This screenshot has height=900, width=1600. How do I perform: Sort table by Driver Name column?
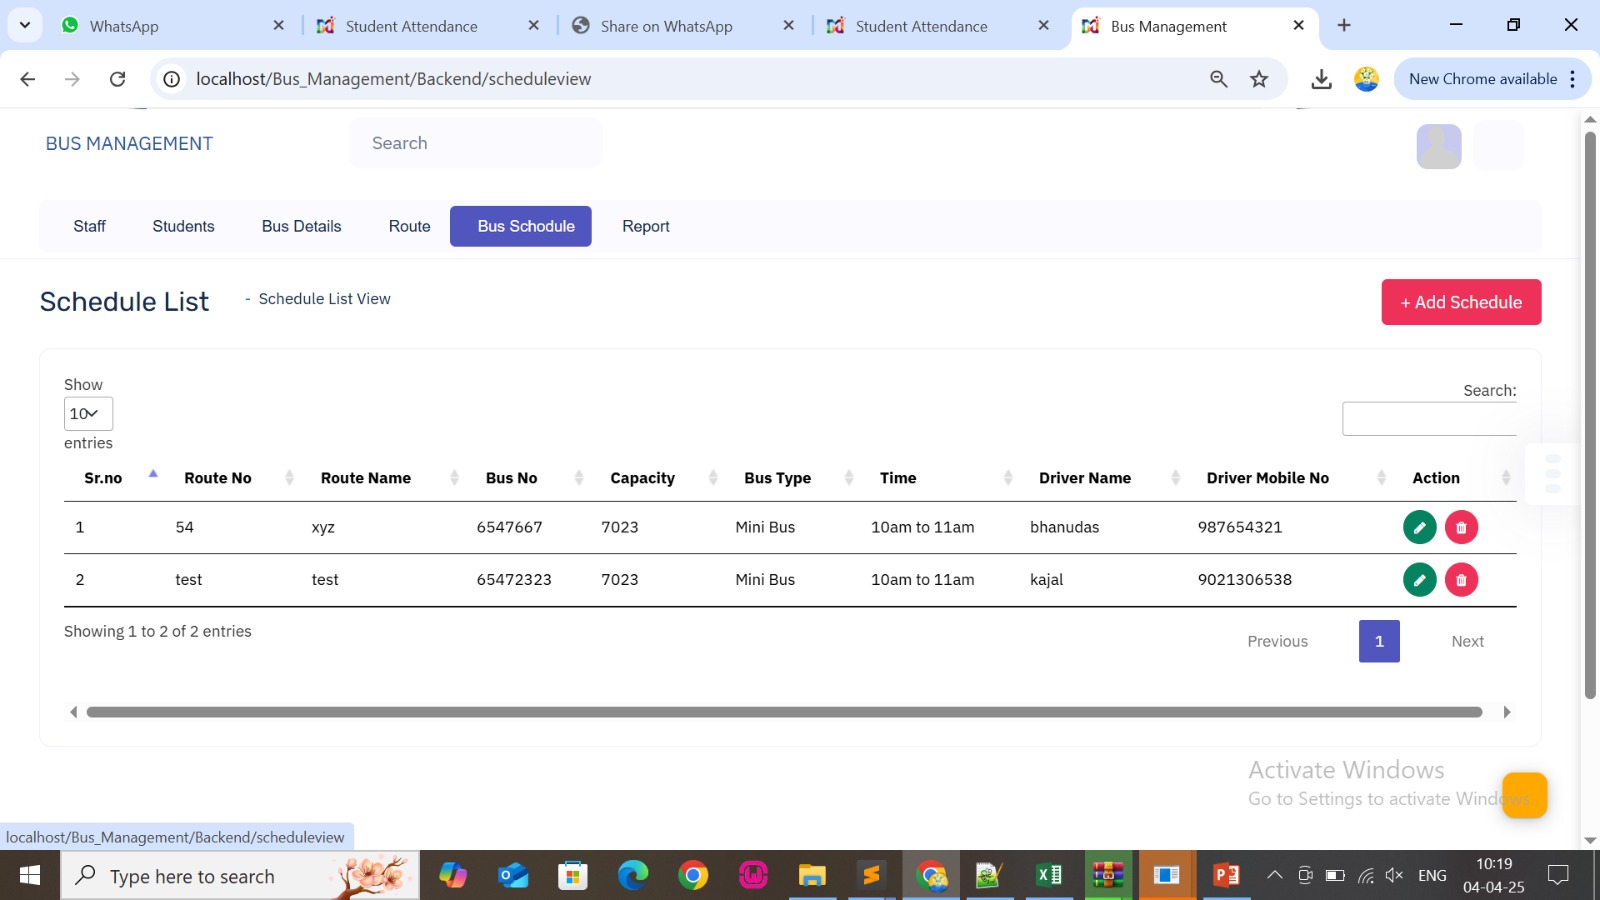[1085, 478]
